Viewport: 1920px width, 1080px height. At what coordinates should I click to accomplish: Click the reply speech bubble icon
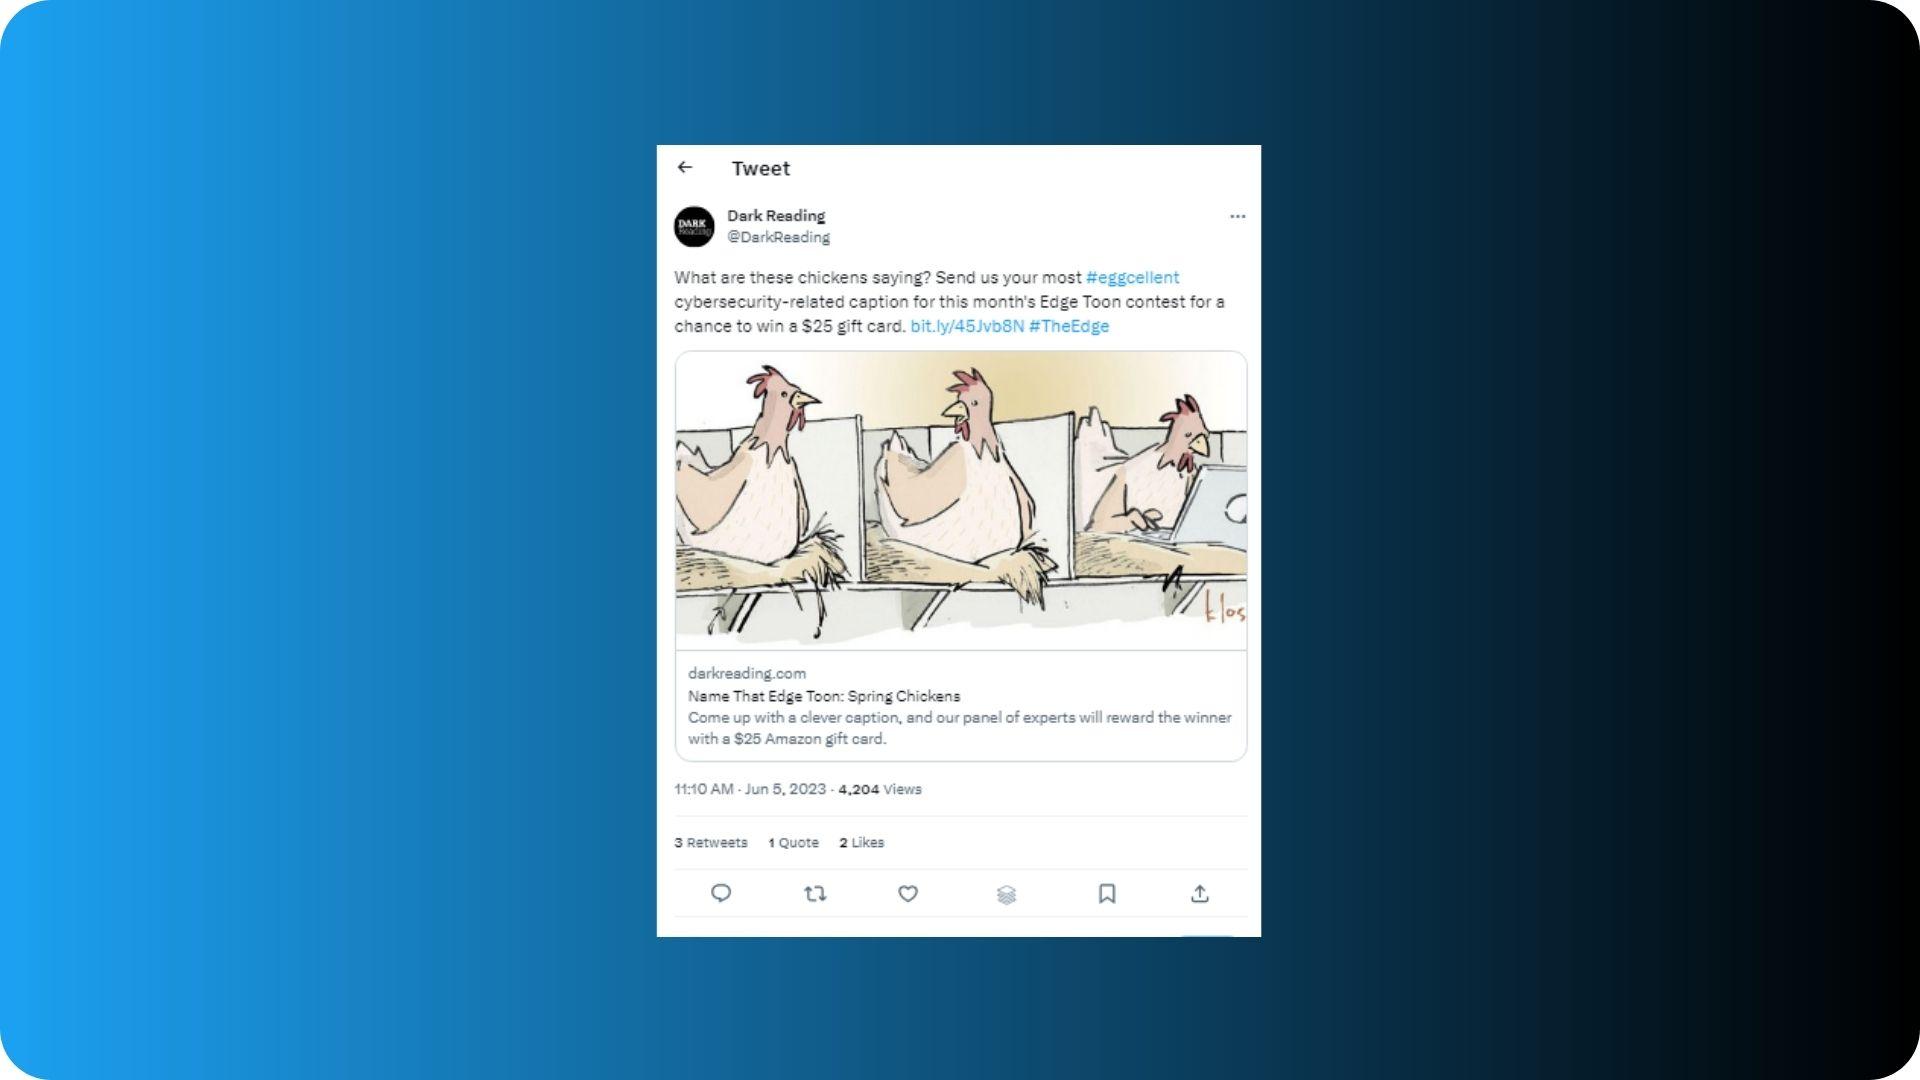(721, 893)
